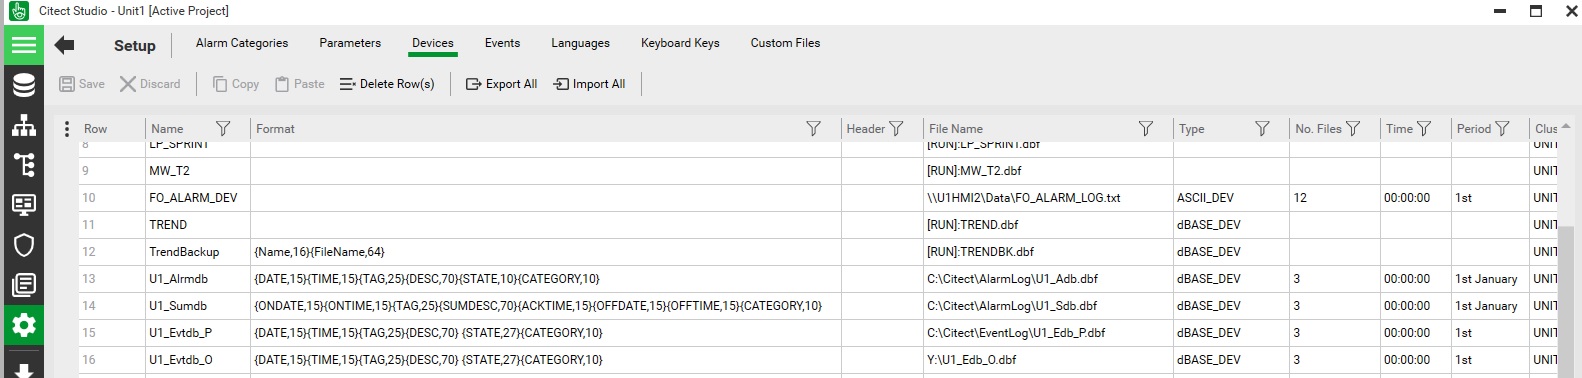Filter the Format column
The image size is (1582, 378).
813,129
